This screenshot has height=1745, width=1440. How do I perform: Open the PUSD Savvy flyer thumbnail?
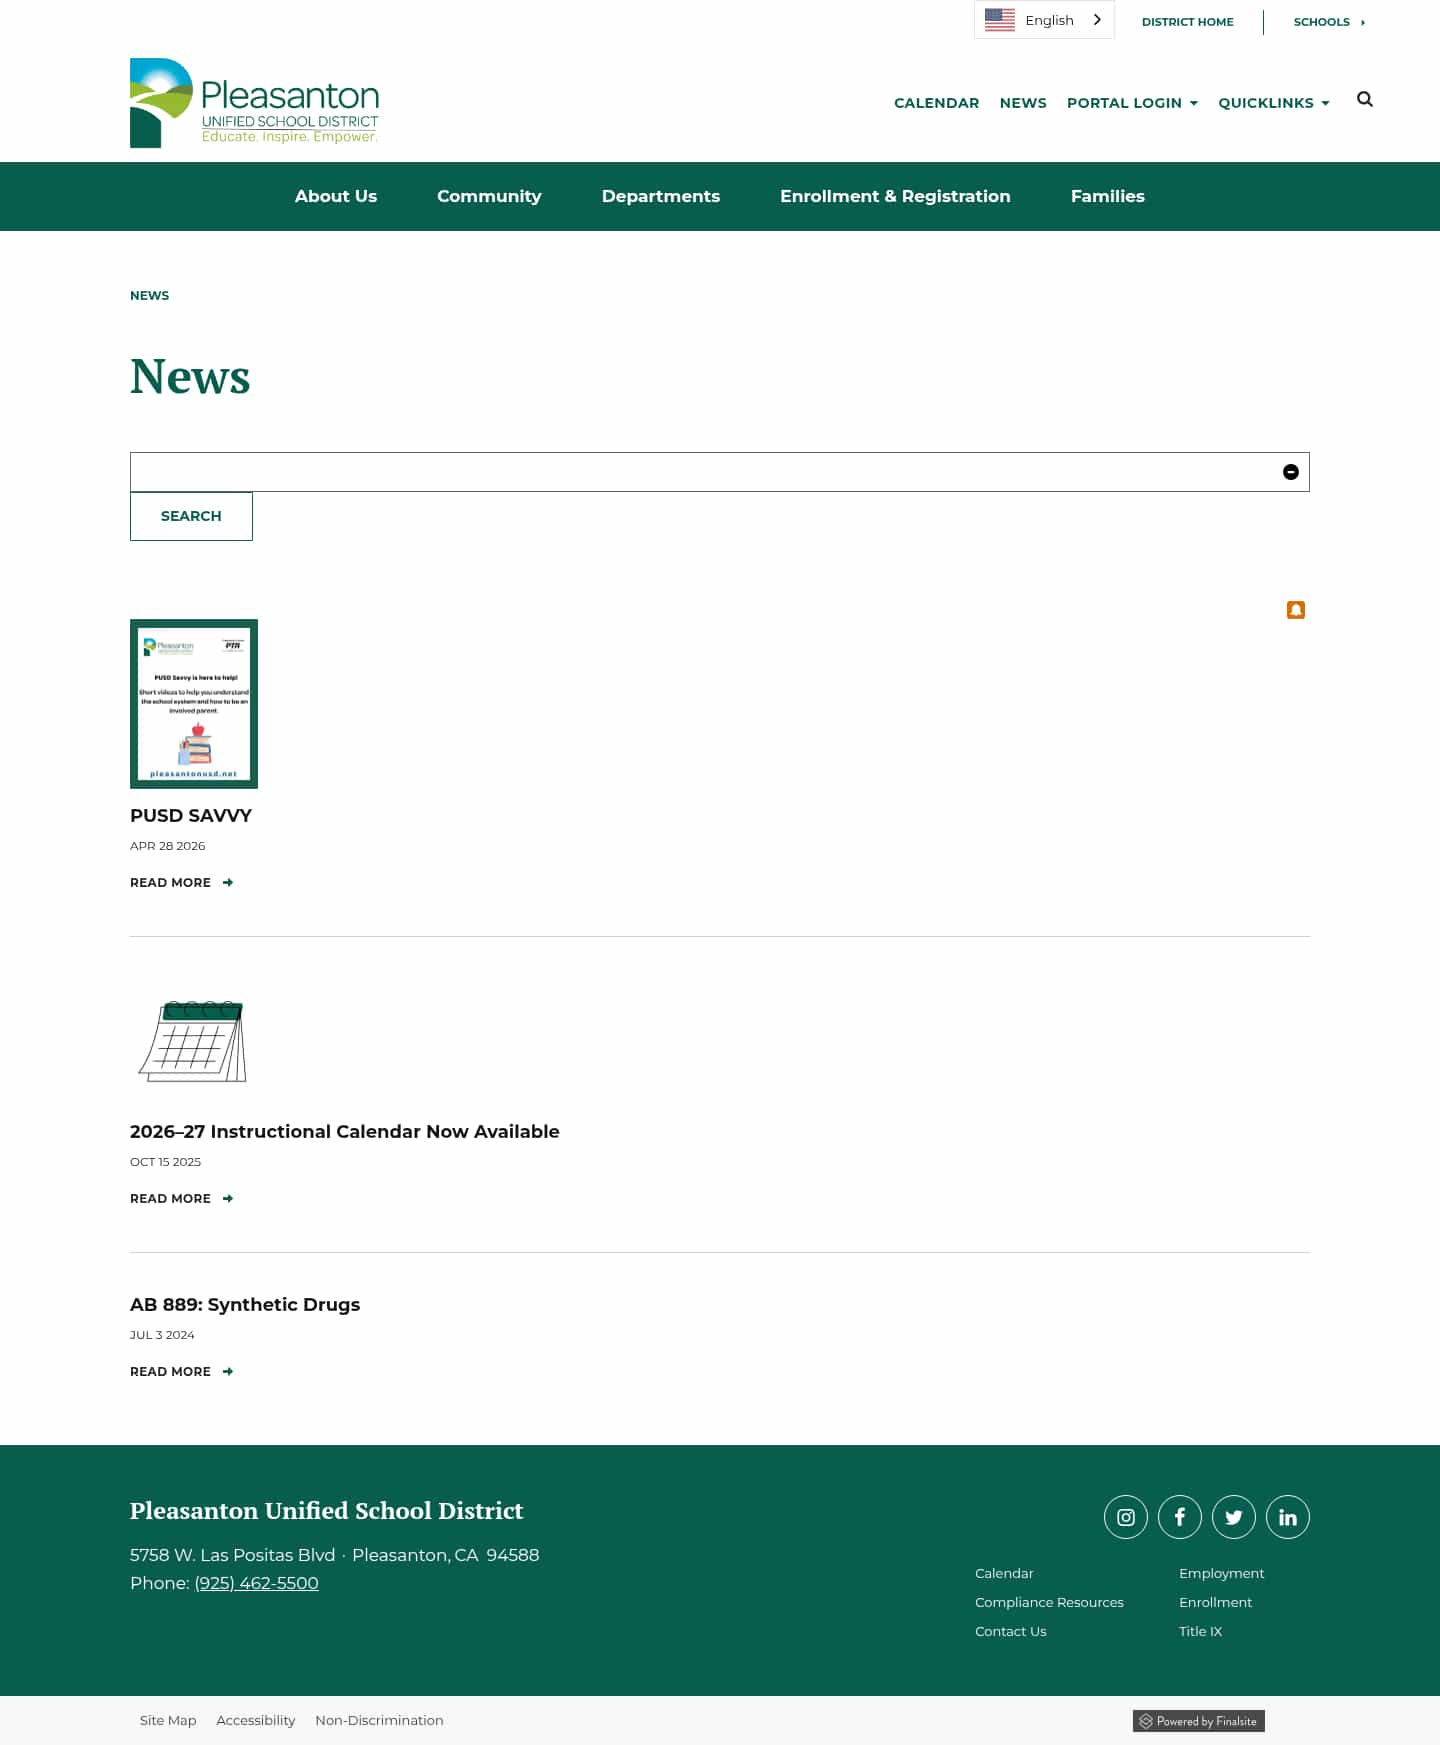[x=194, y=704]
